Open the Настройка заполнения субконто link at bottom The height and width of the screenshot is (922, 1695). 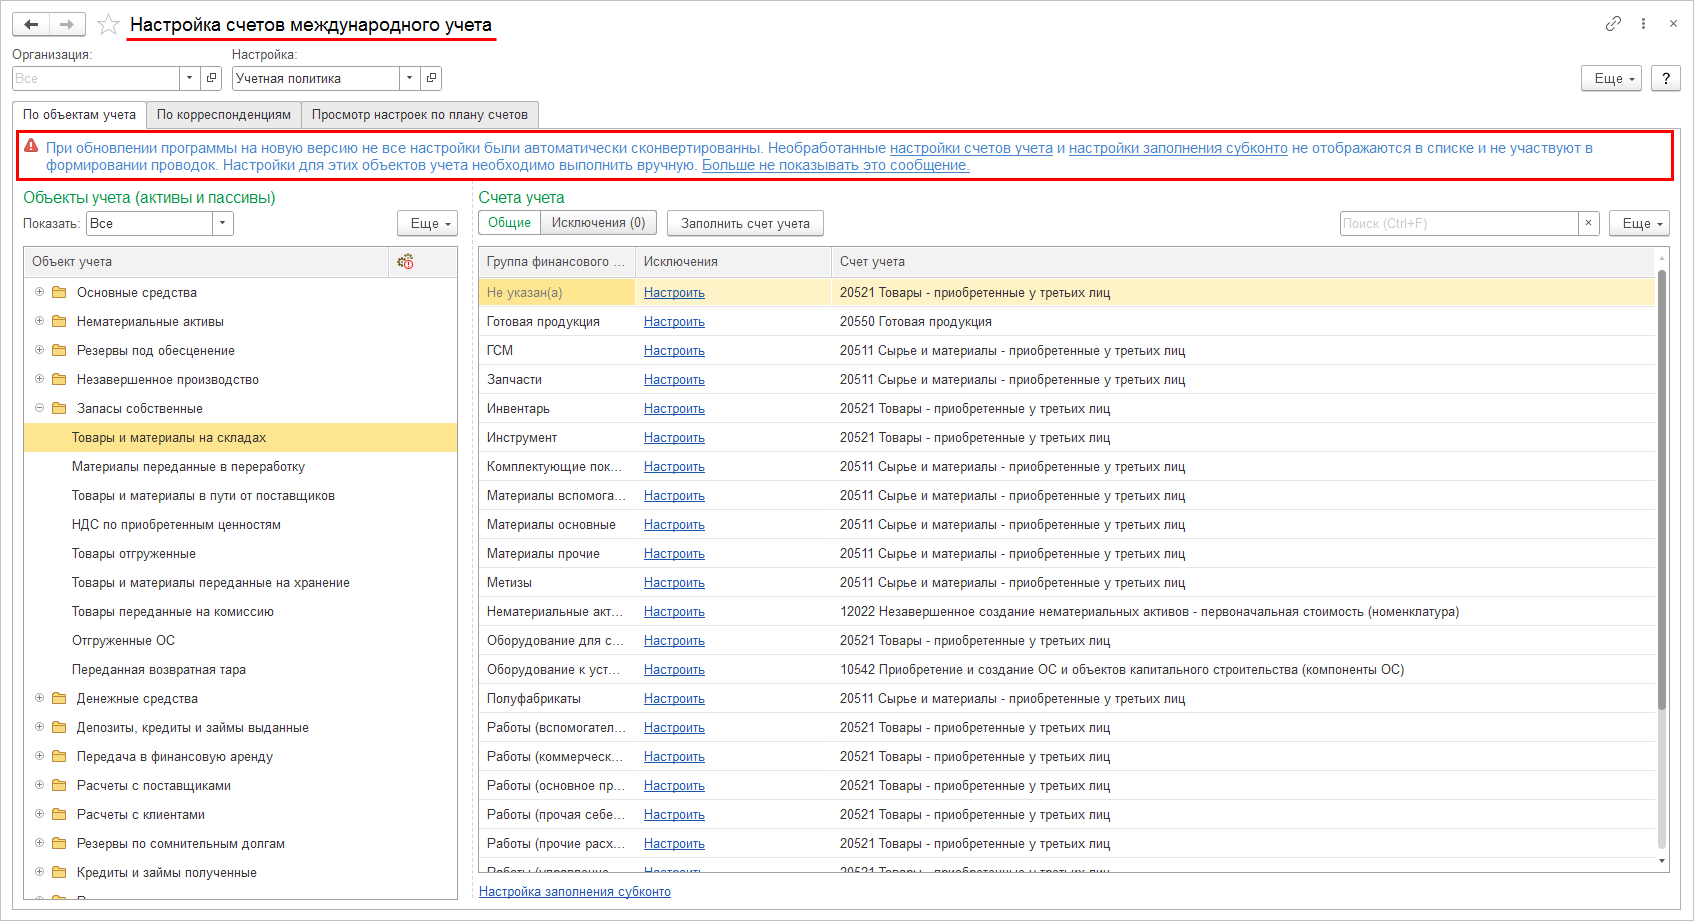coord(574,892)
